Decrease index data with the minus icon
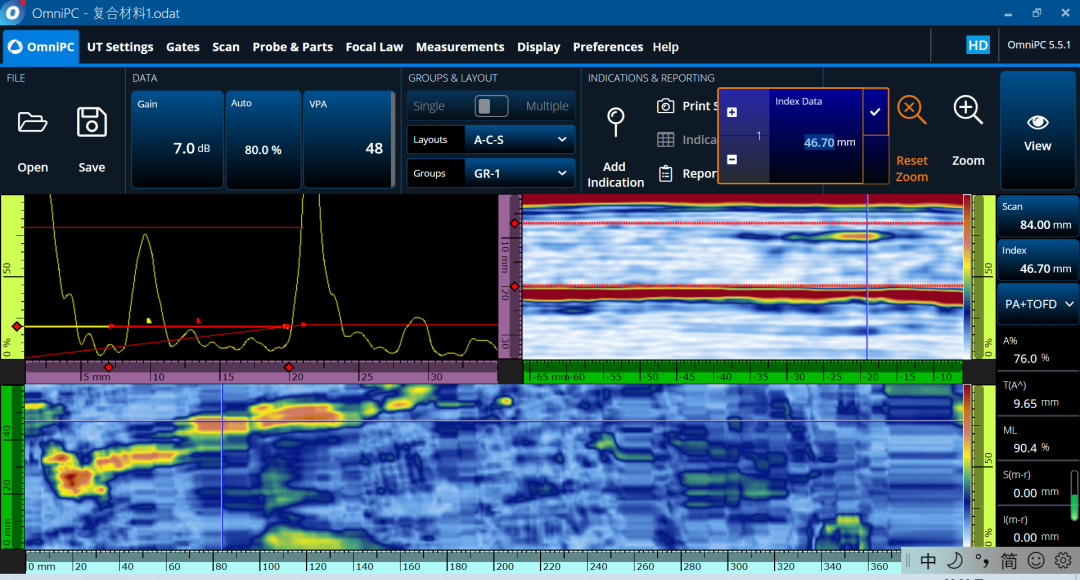Viewport: 1080px width, 580px height. coord(732,160)
